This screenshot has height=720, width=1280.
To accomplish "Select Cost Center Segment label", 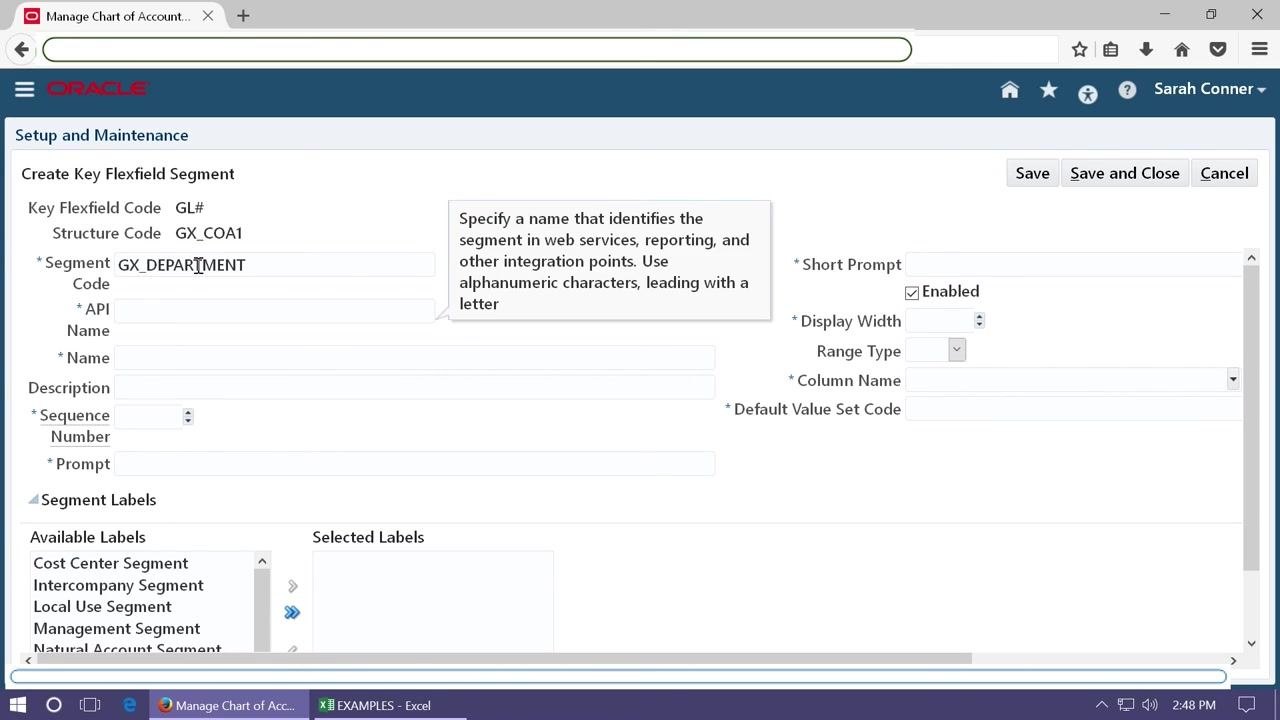I will 111,563.
